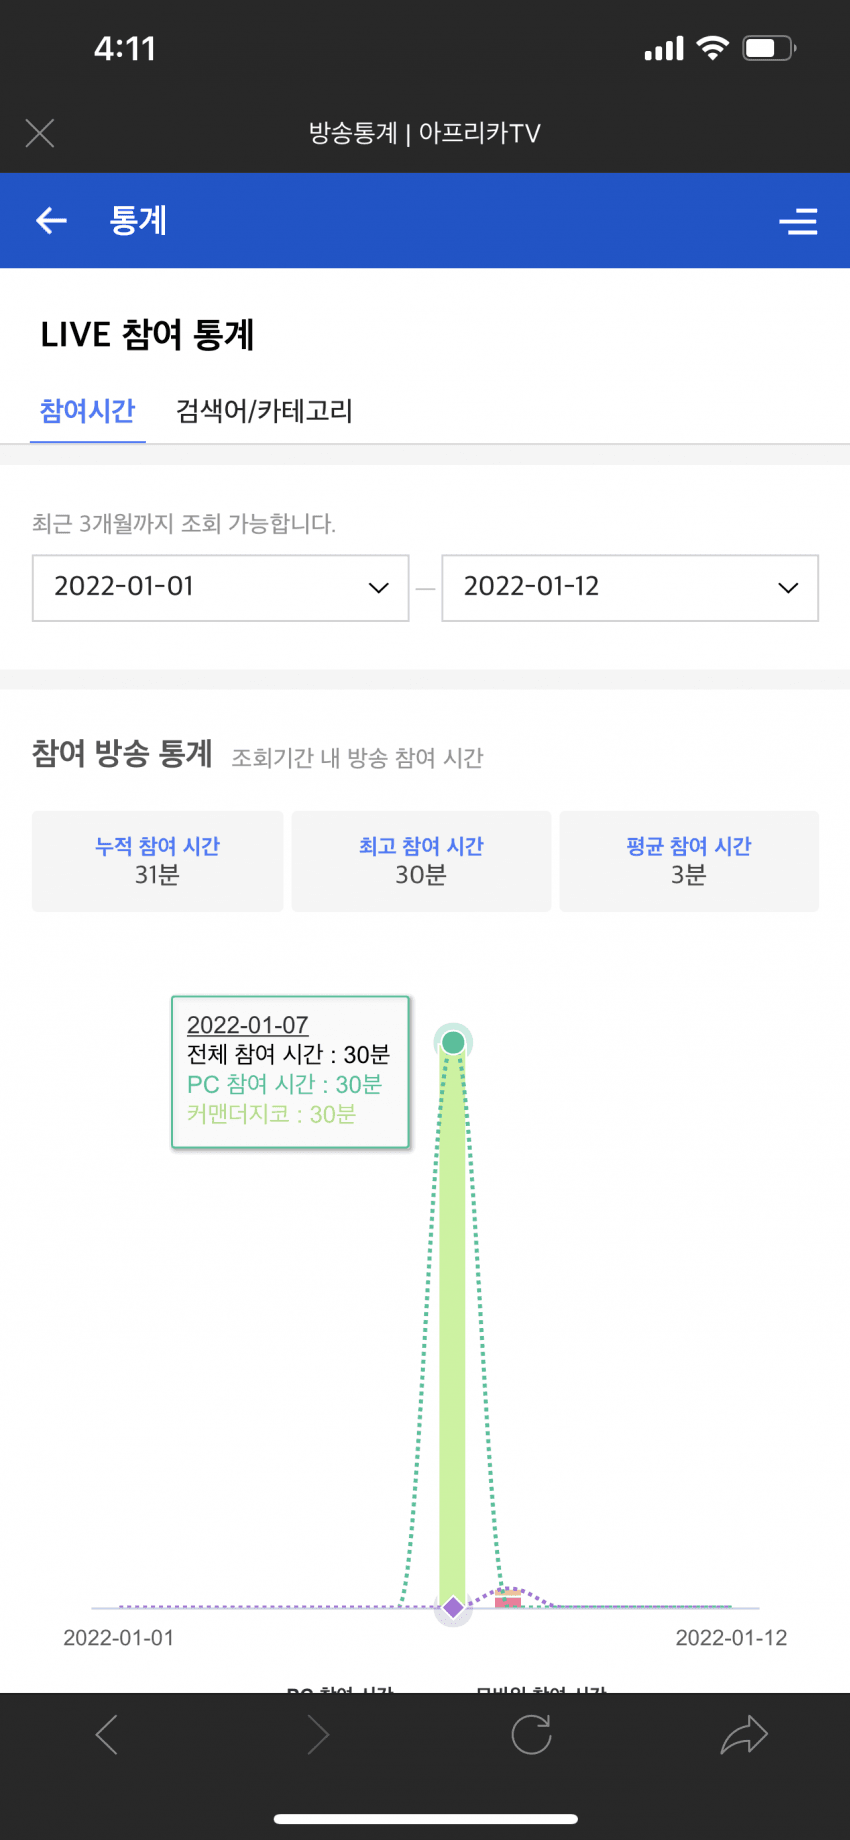The height and width of the screenshot is (1840, 850).
Task: Tap the back arrow next to 통계
Action: pos(51,221)
